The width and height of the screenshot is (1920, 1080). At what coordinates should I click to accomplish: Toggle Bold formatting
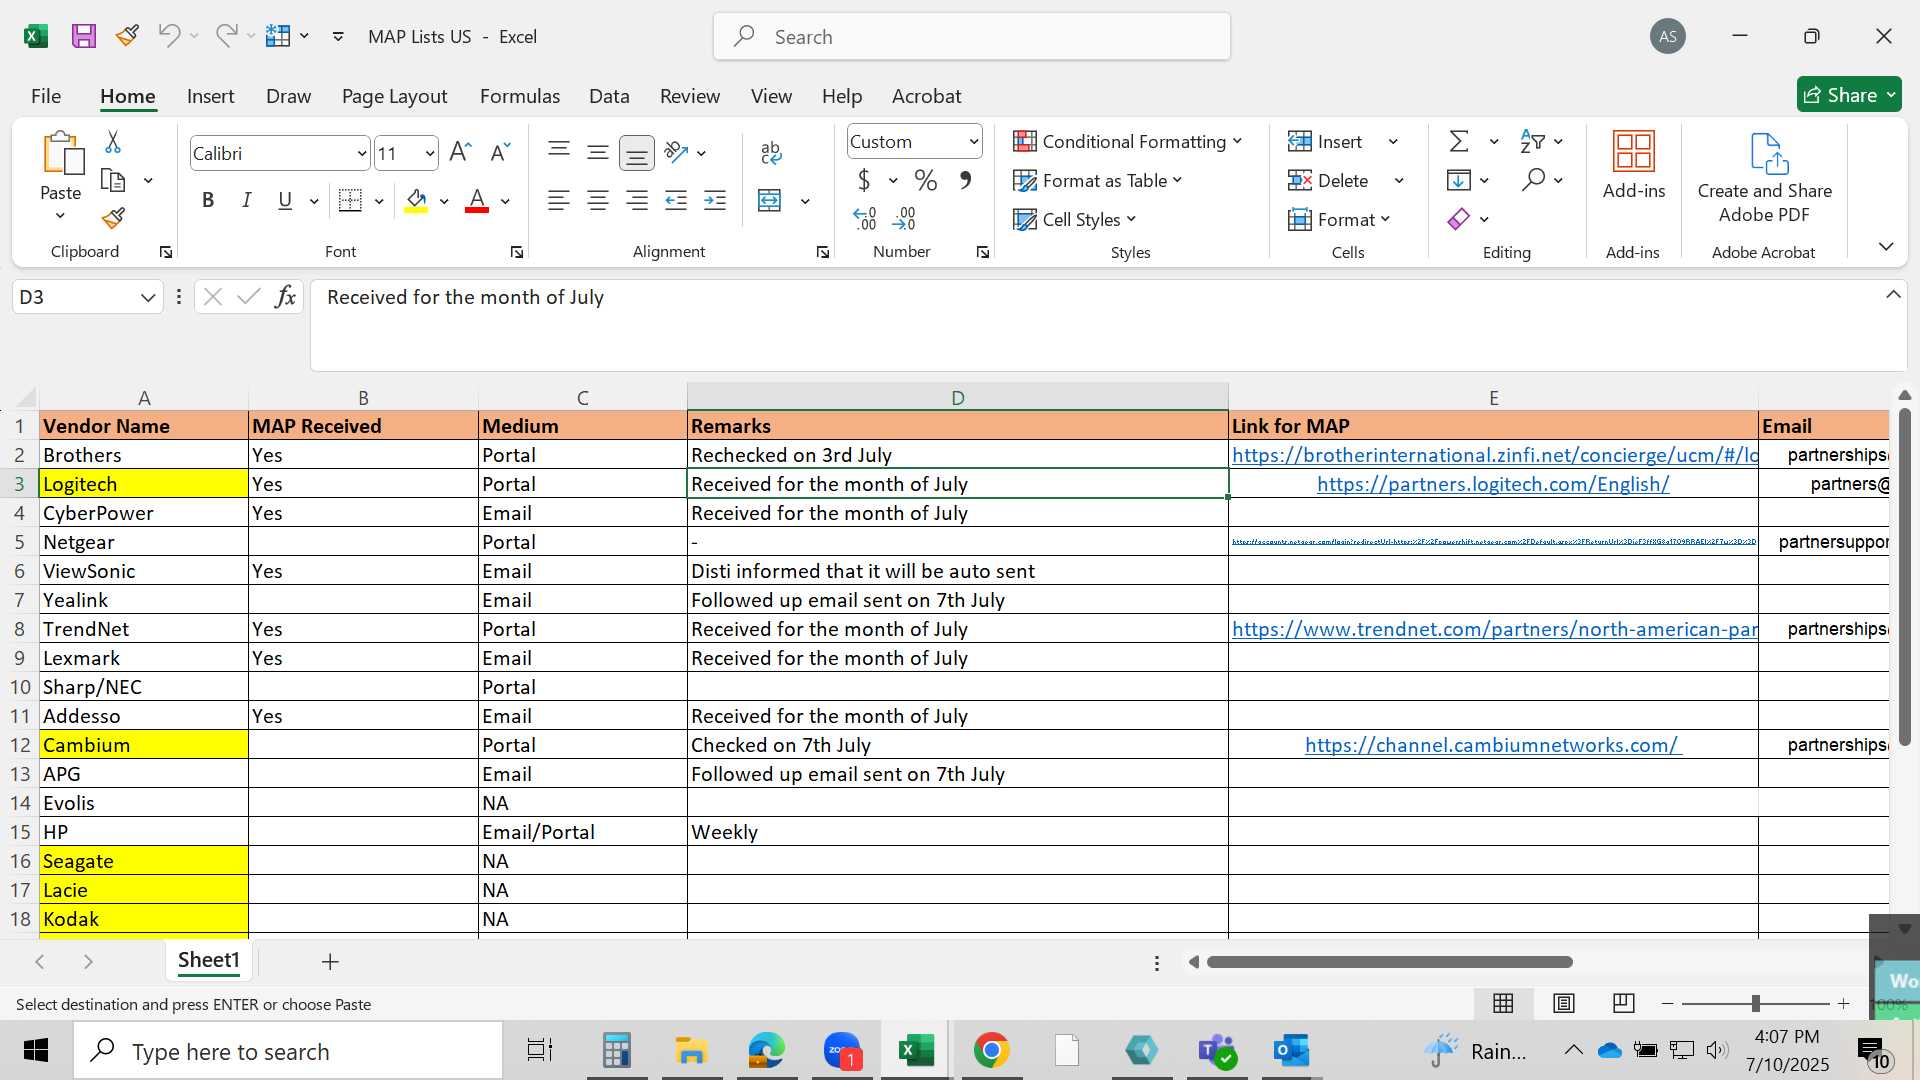pos(208,201)
